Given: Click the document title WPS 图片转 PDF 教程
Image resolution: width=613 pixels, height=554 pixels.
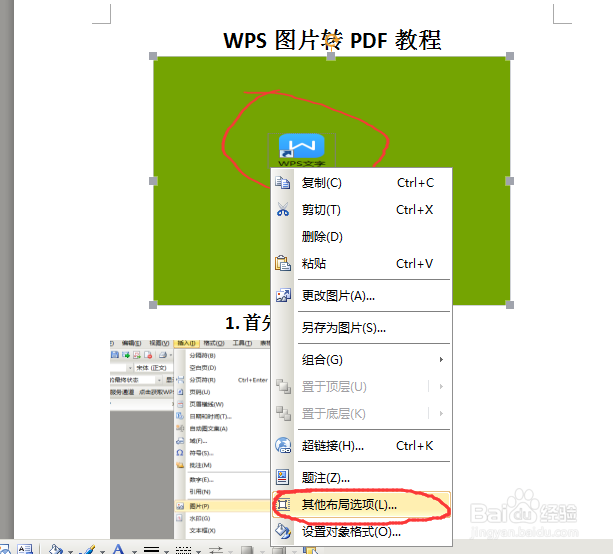Looking at the screenshot, I should point(332,40).
